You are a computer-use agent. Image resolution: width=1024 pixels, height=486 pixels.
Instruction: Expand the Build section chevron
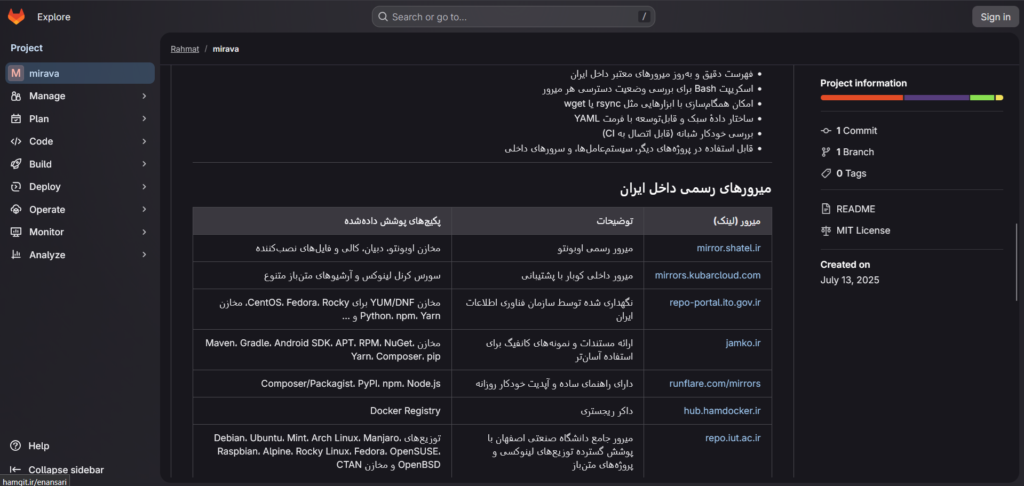point(144,164)
